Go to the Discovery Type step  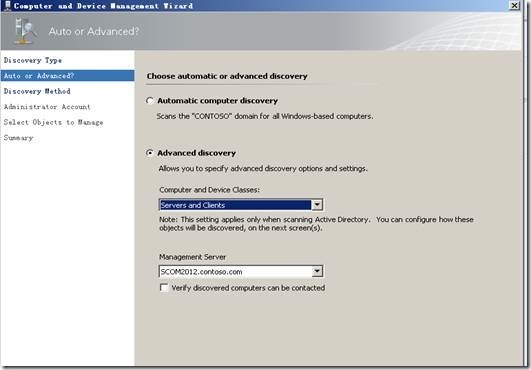pos(33,60)
